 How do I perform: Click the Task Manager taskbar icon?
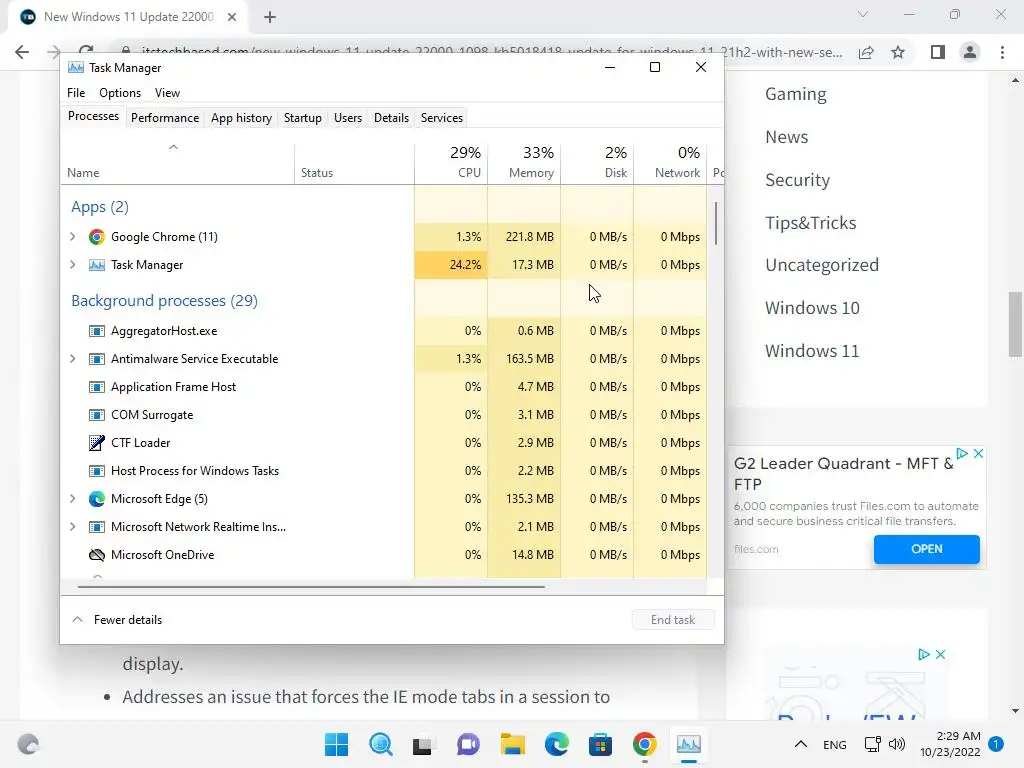689,744
